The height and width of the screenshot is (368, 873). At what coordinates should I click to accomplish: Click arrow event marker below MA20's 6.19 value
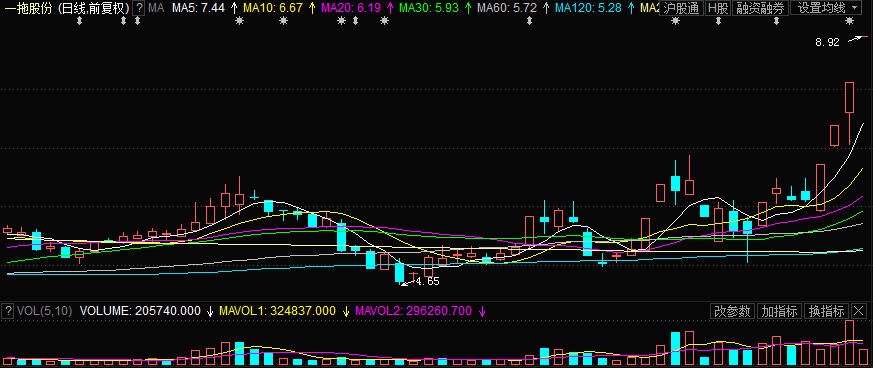coord(356,21)
